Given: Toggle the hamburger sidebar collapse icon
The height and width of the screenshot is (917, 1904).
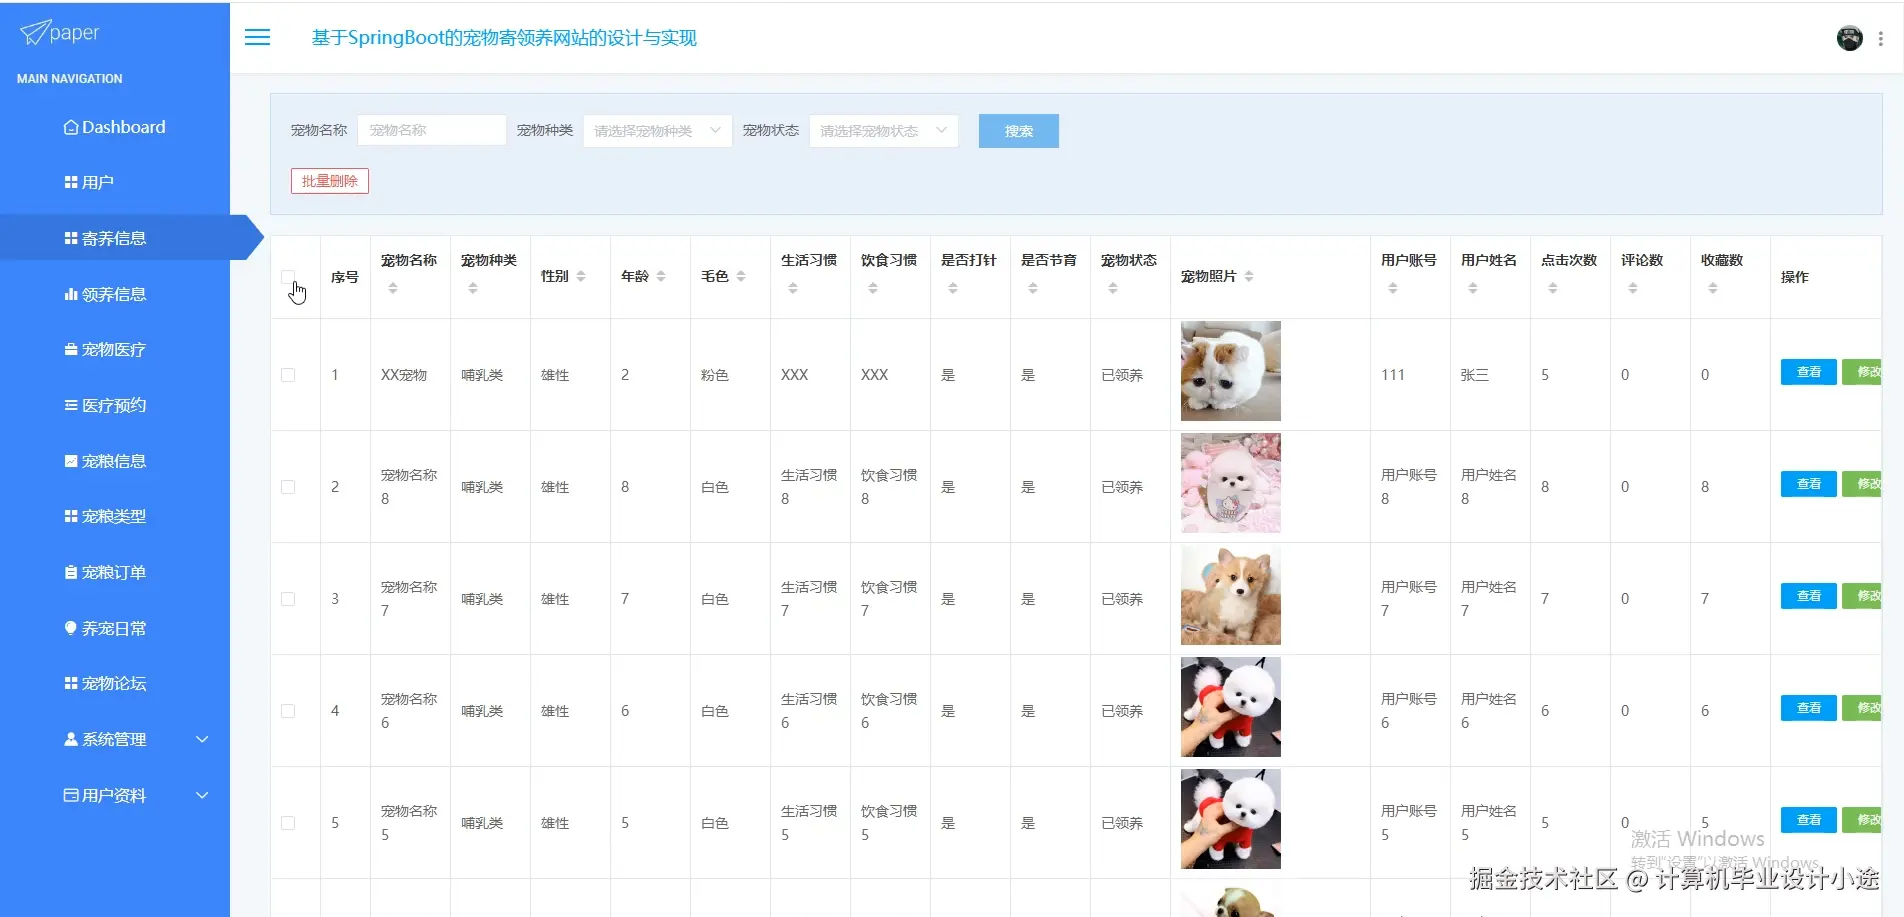Looking at the screenshot, I should [x=258, y=37].
